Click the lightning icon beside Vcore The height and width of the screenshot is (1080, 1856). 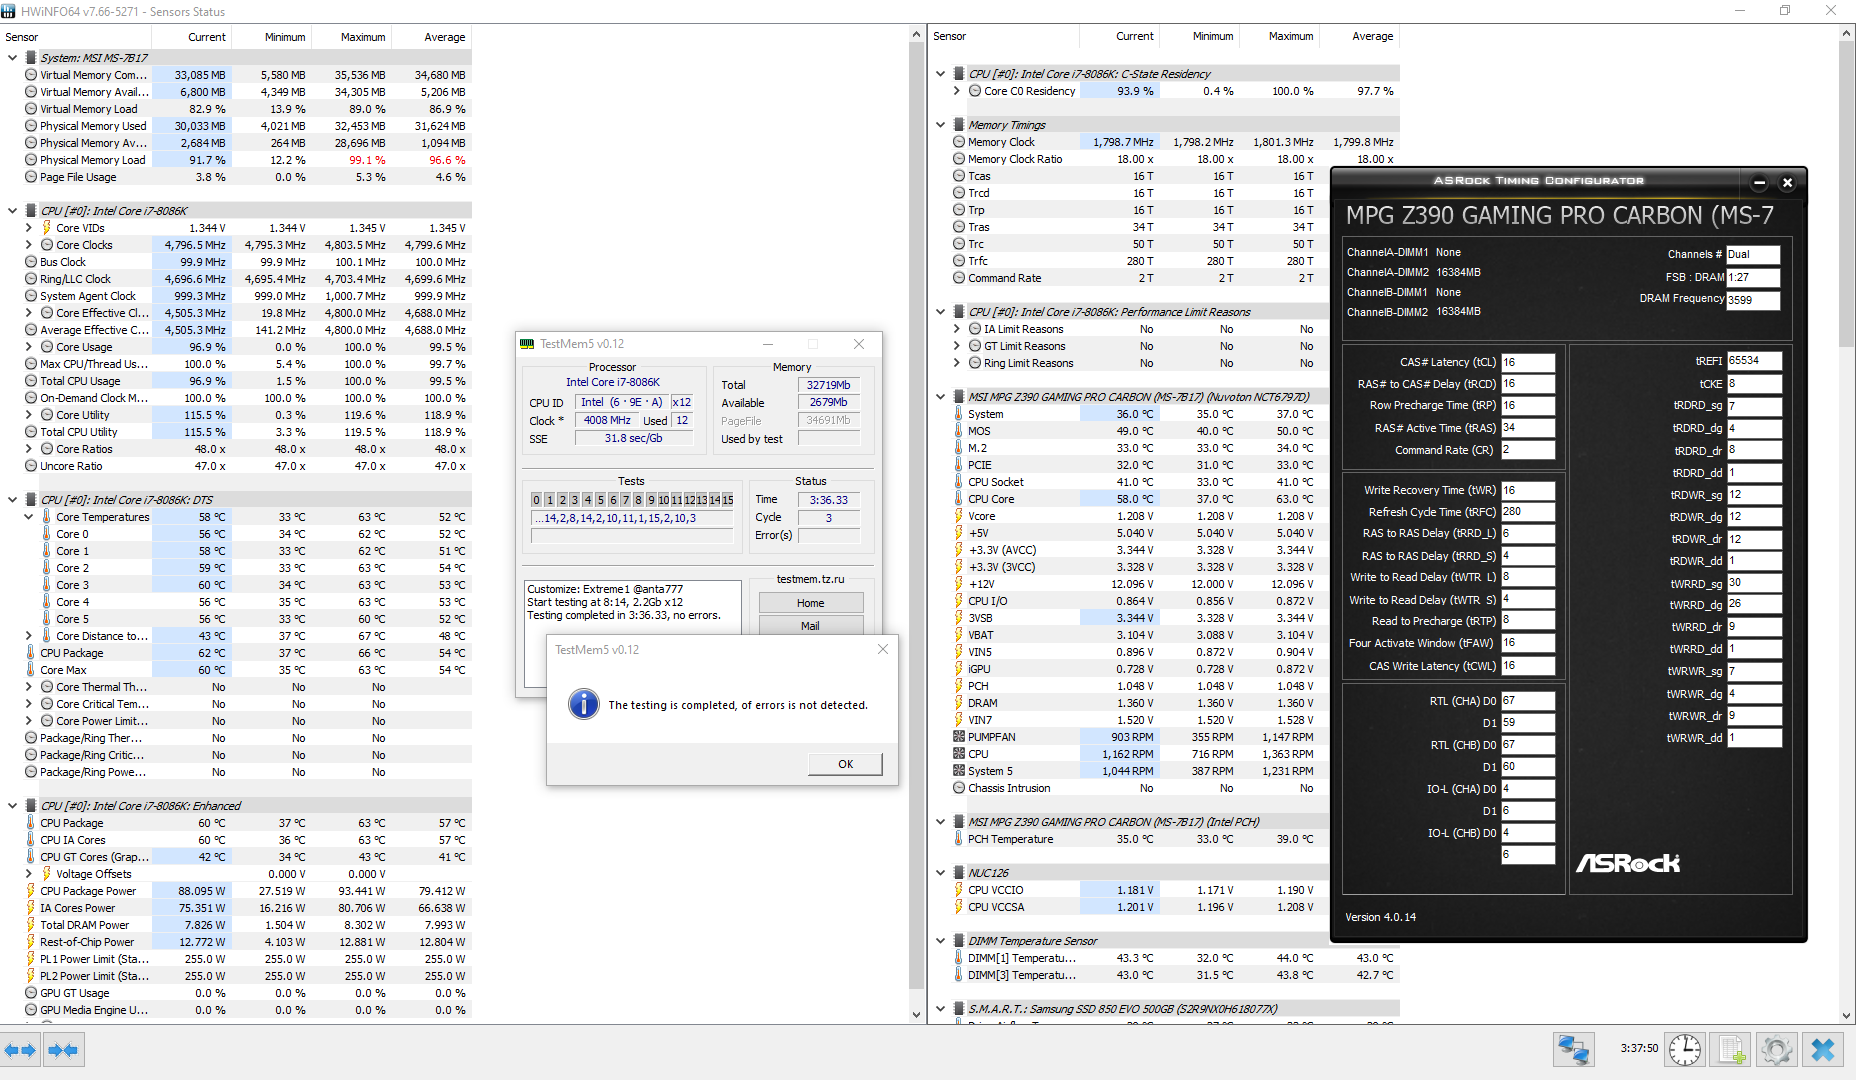click(958, 516)
